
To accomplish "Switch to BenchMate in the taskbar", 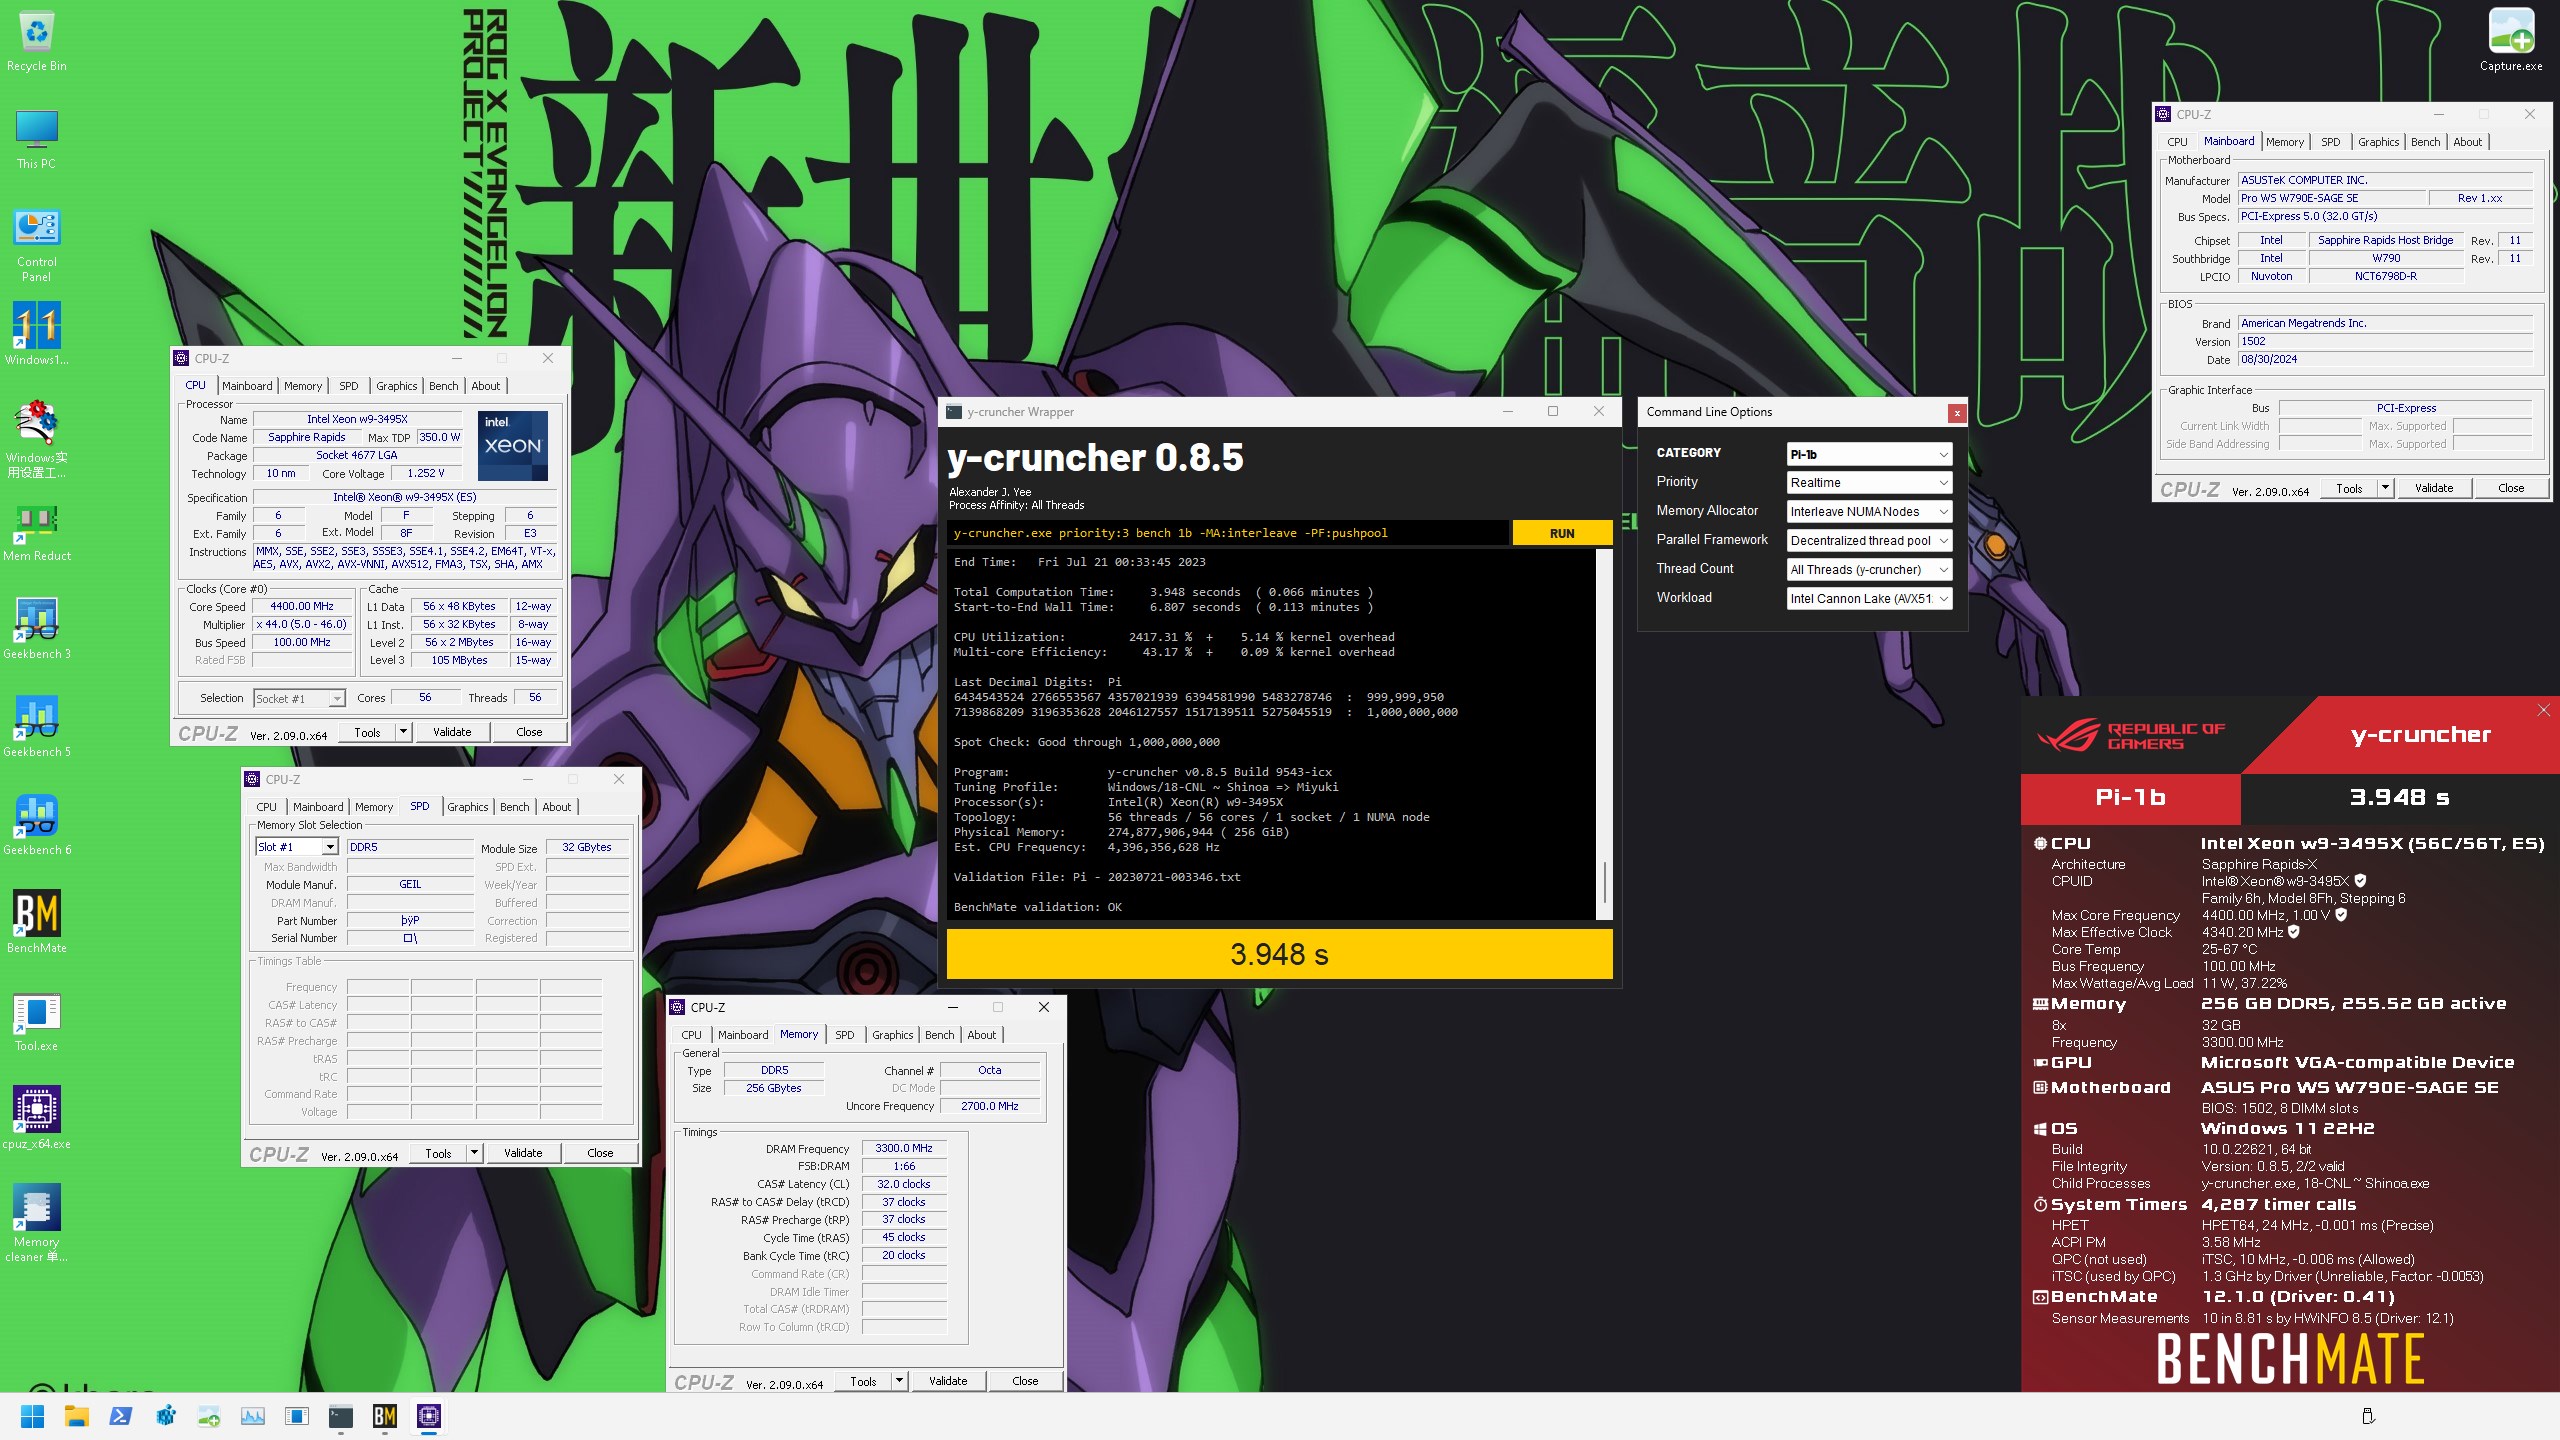I will (385, 1416).
